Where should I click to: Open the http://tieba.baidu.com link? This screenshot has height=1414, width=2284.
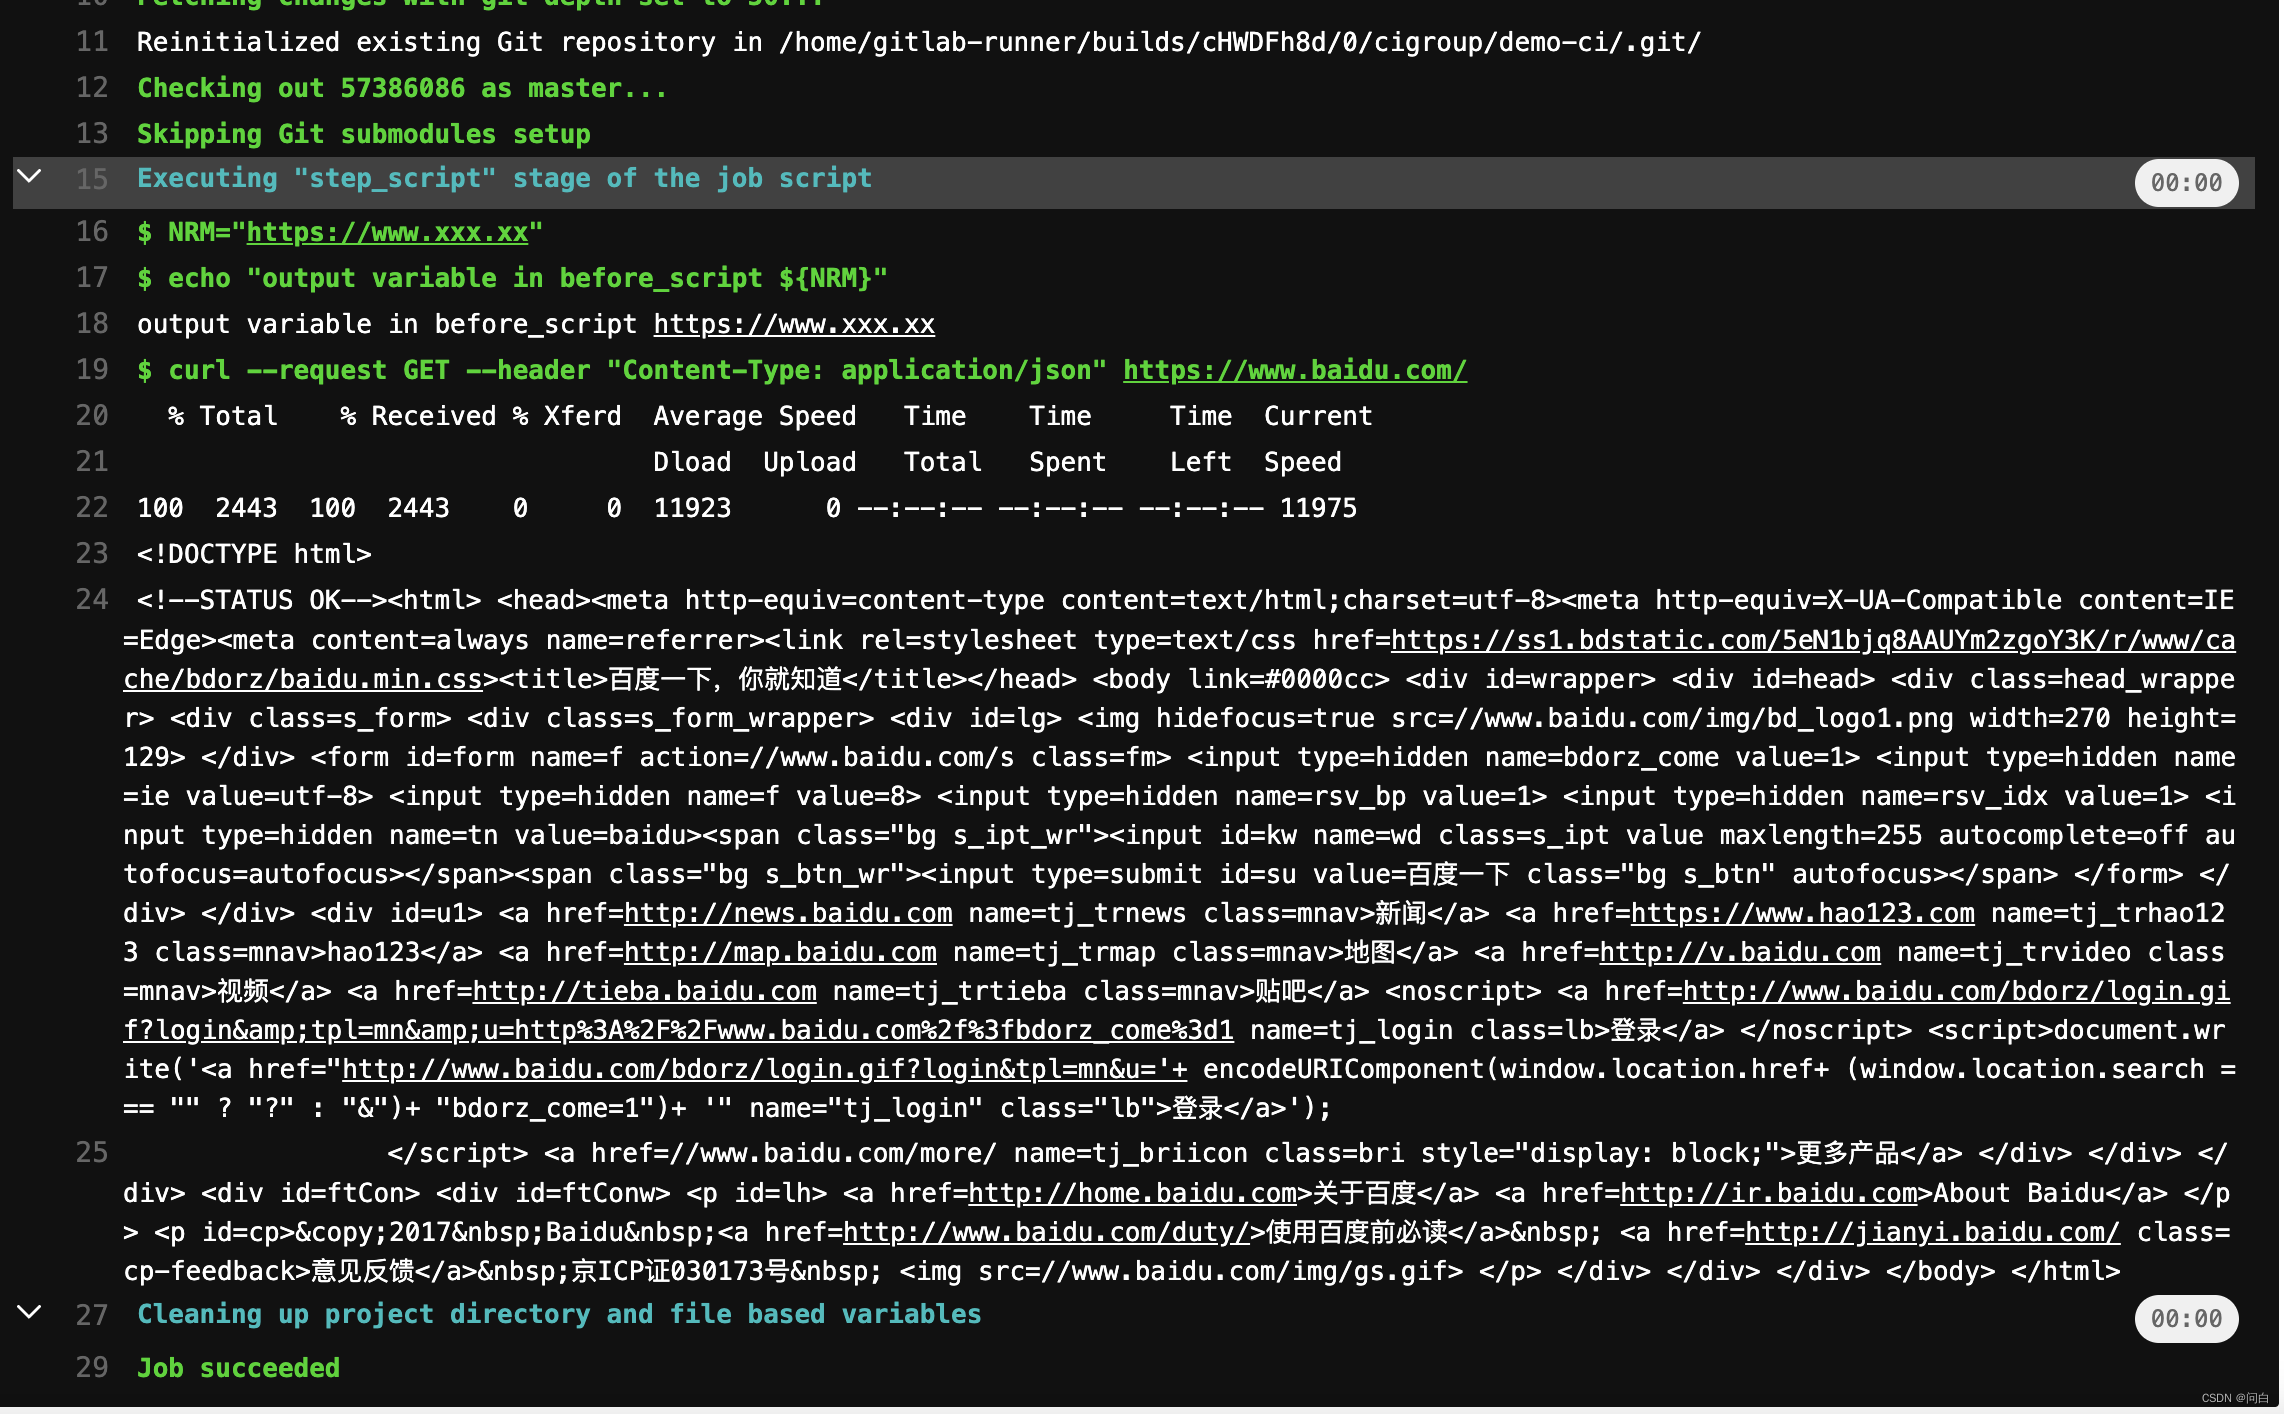point(644,992)
